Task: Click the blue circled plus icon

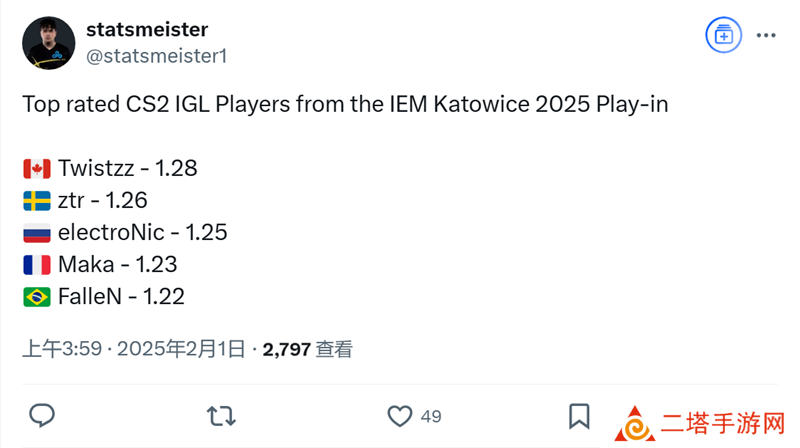Action: (723, 35)
